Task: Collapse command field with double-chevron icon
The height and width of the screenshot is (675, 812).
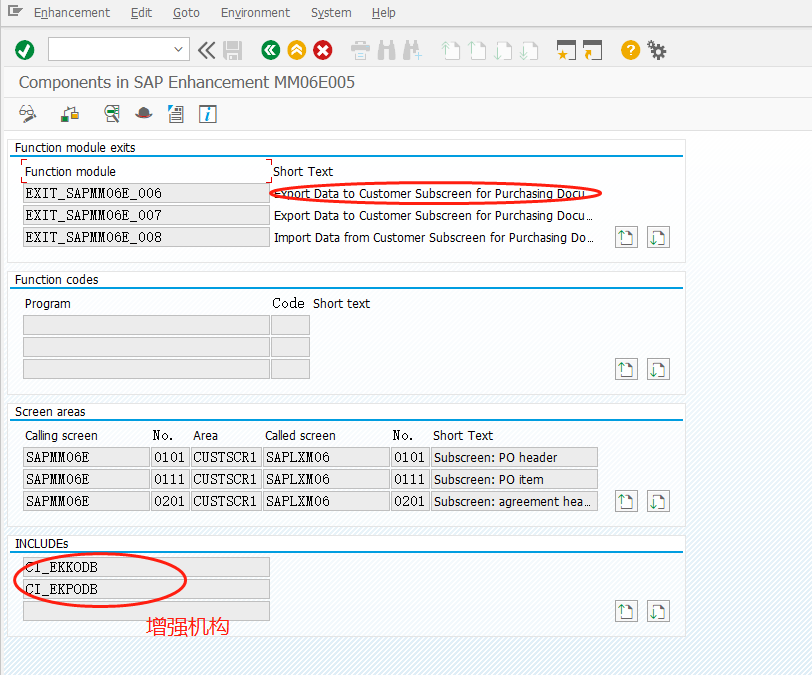Action: point(206,50)
